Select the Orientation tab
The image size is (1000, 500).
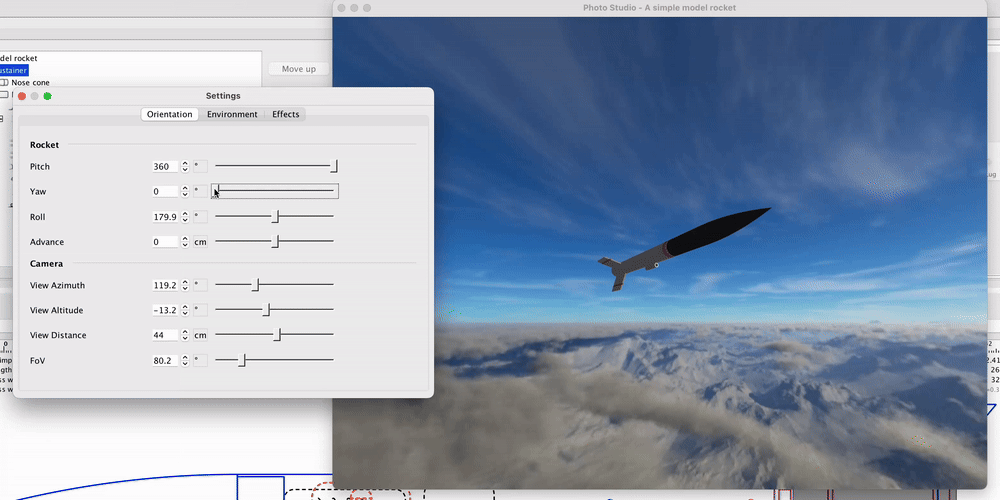tap(169, 115)
